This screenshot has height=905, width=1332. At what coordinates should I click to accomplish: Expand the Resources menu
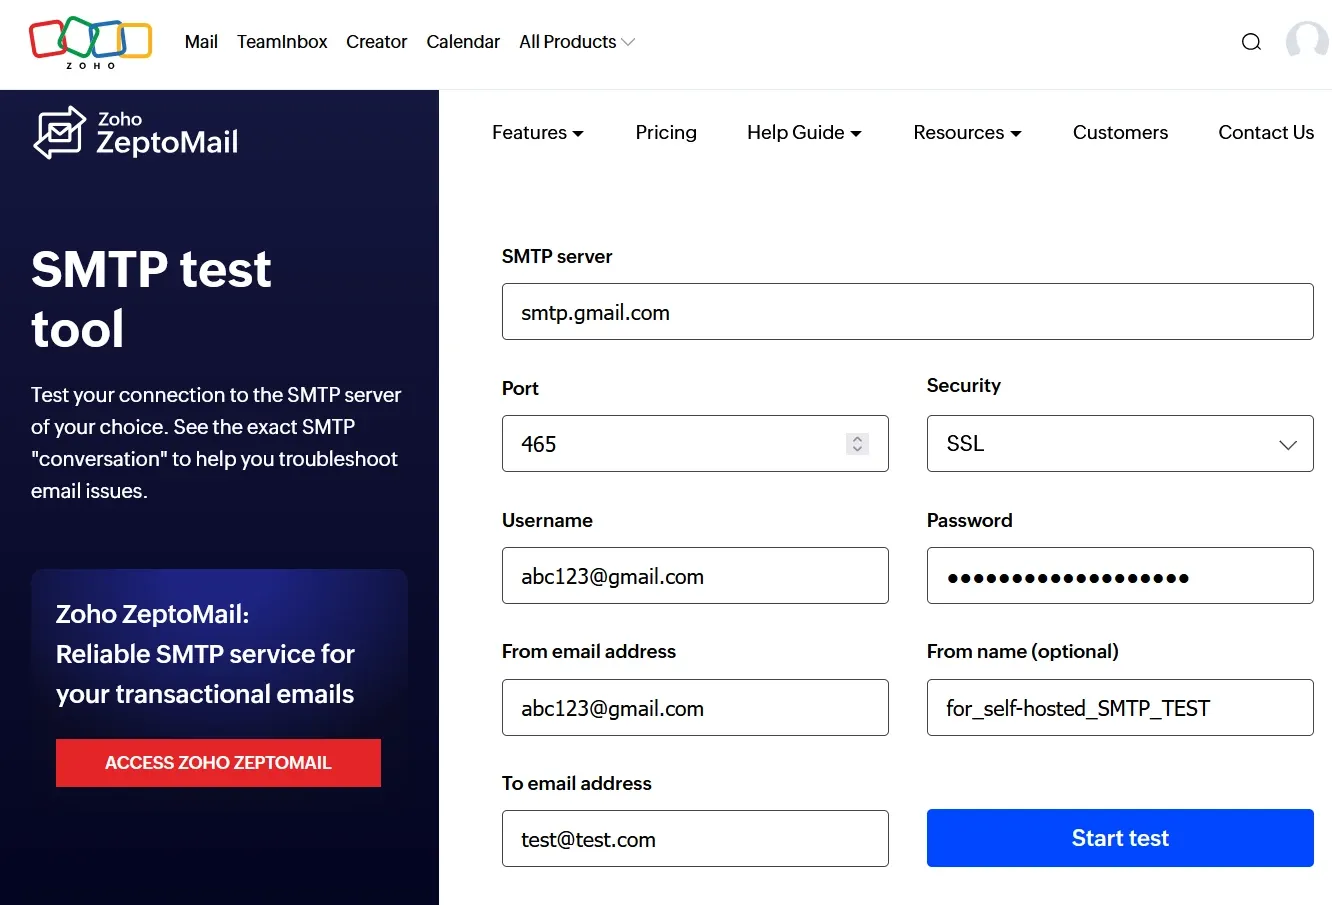tap(967, 133)
